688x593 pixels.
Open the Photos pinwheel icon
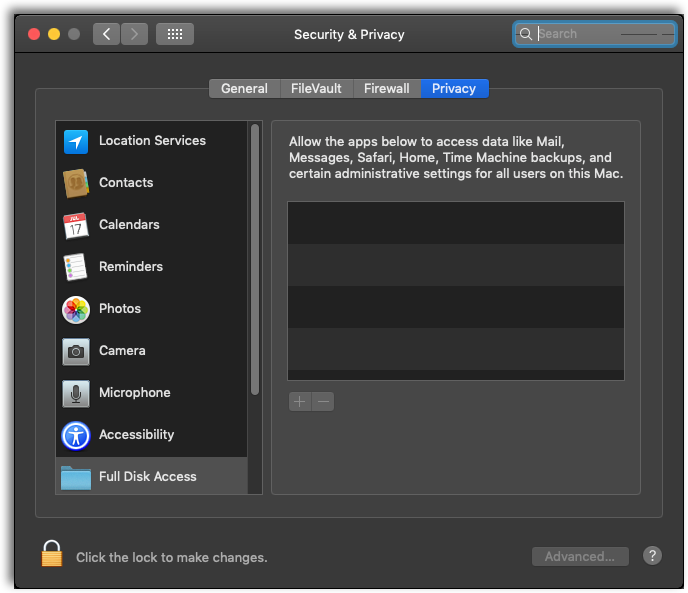click(76, 309)
